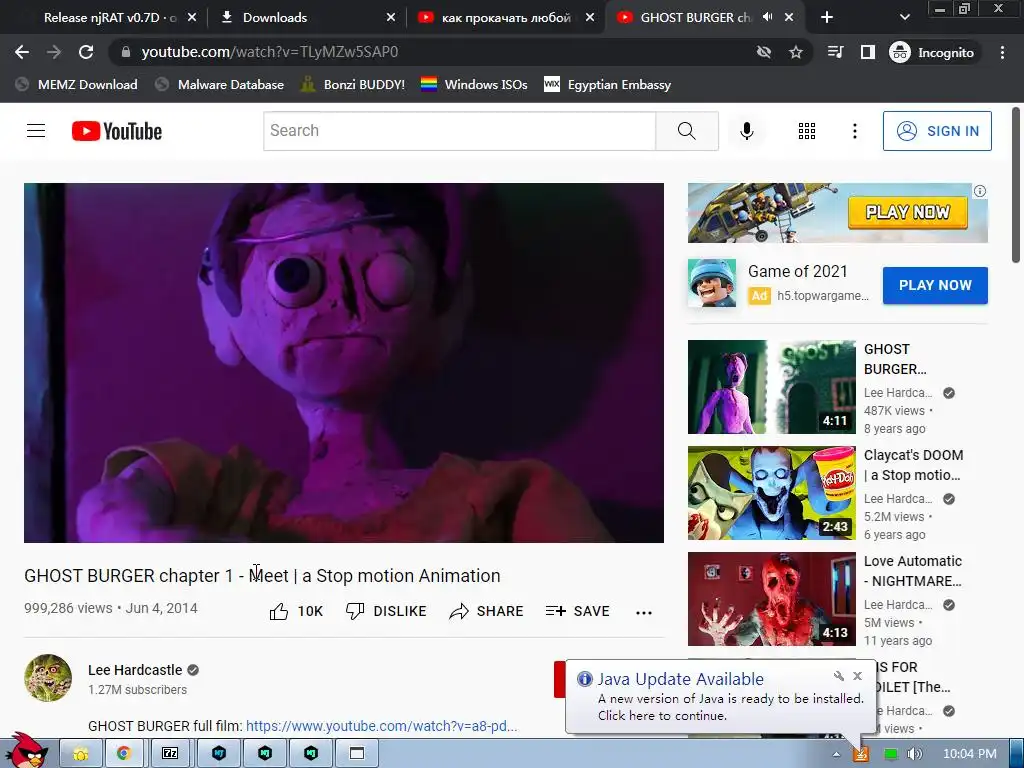The height and width of the screenshot is (768, 1024).
Task: Switch to the Release njRAT v0.7D tab
Action: 111,18
